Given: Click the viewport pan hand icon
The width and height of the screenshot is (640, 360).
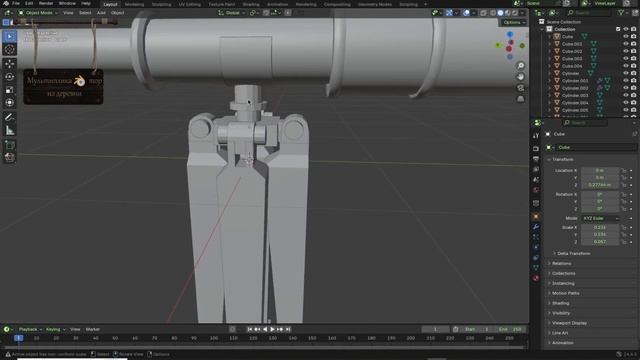Looking at the screenshot, I should point(521,77).
